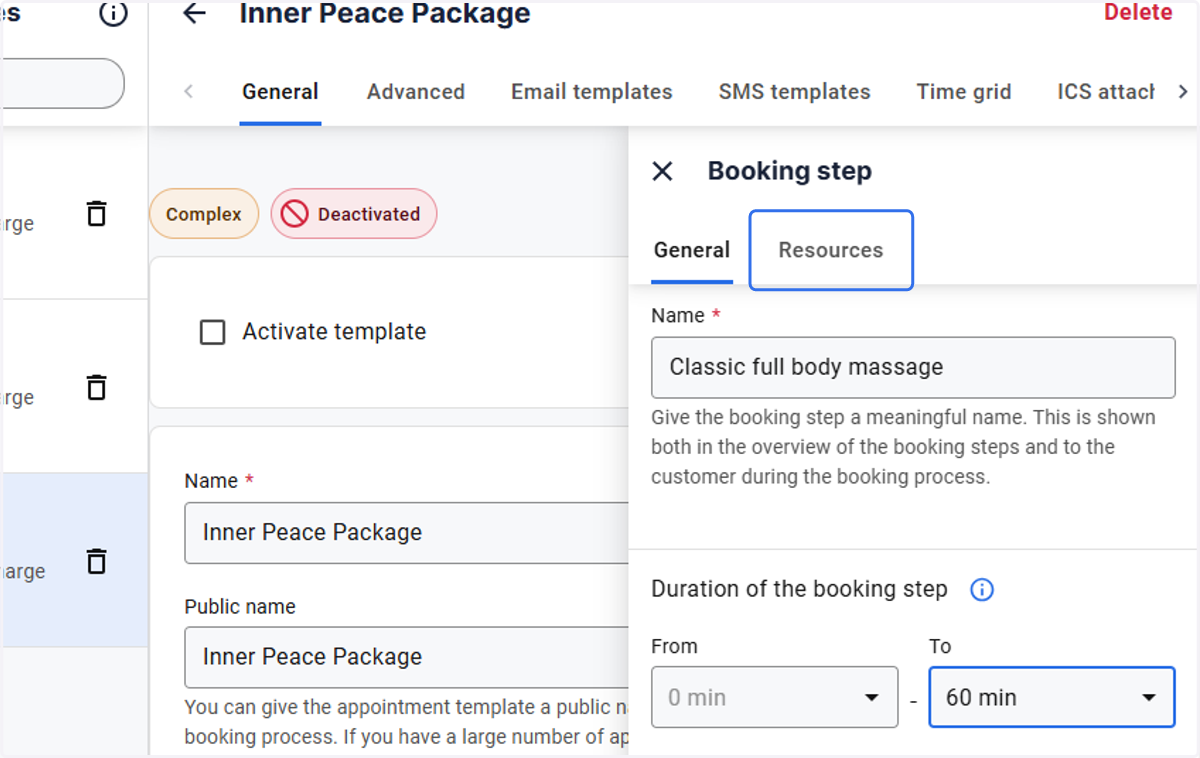
Task: Open the Time grid tab
Action: click(964, 92)
